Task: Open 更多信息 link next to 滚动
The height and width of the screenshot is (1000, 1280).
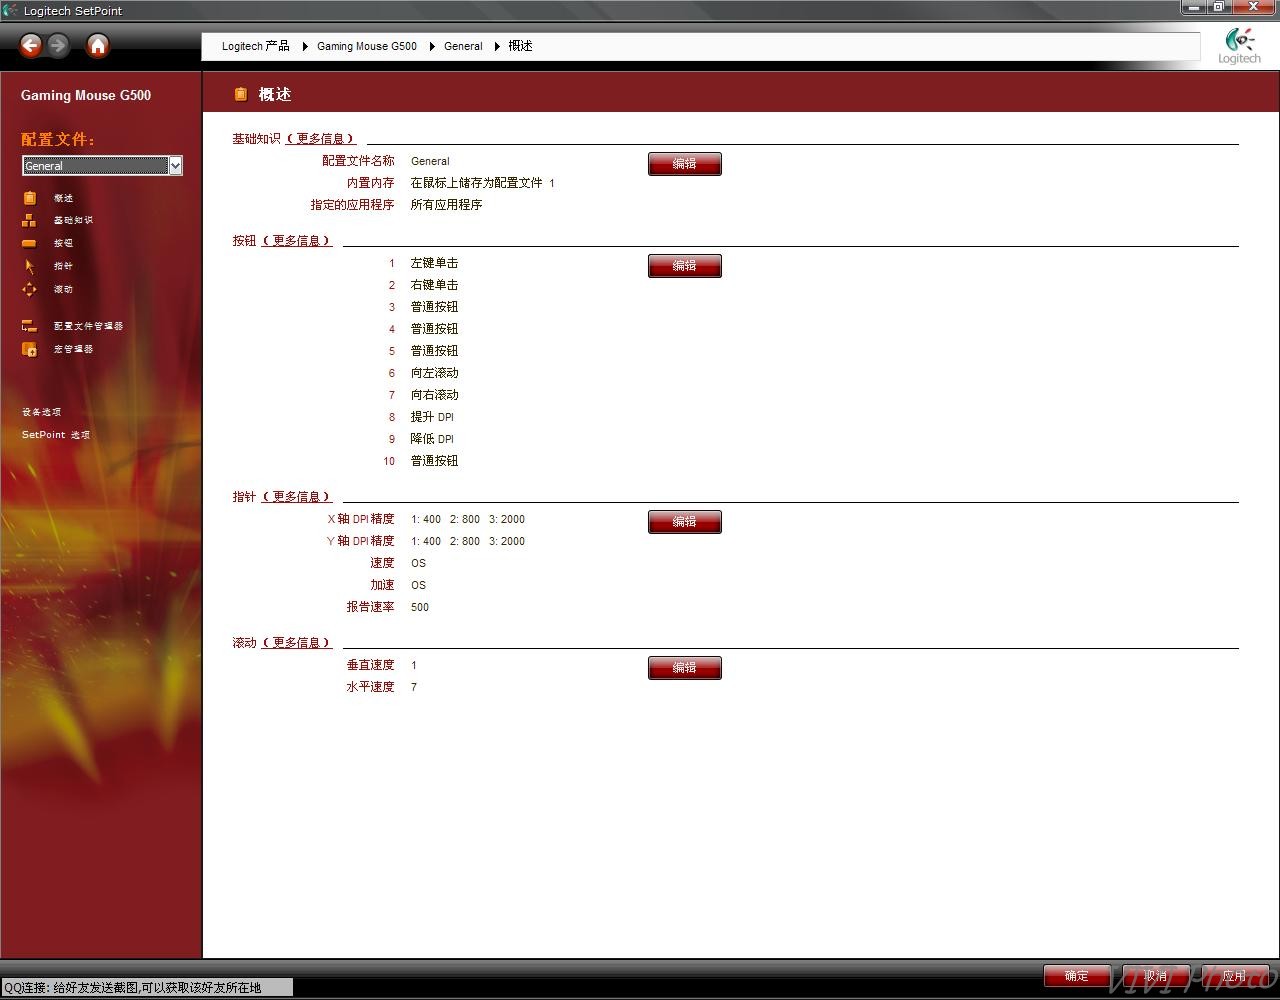Action: [x=297, y=643]
